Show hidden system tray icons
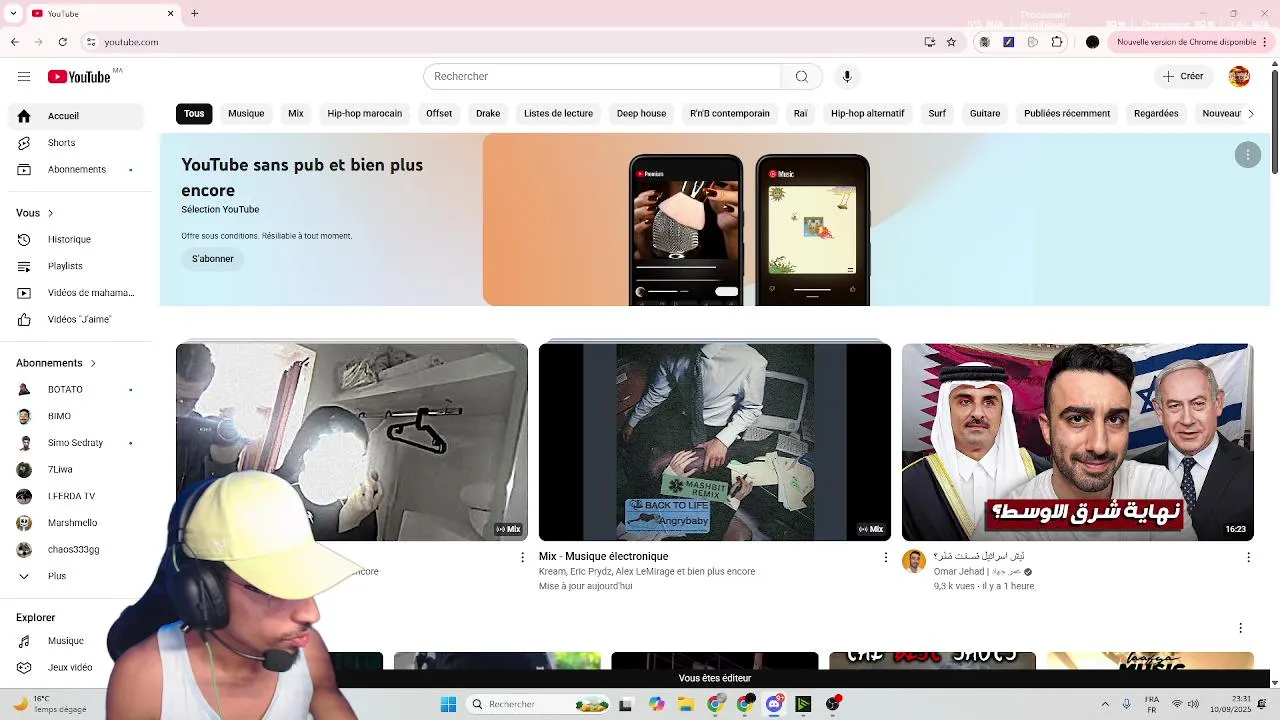 coord(1105,704)
